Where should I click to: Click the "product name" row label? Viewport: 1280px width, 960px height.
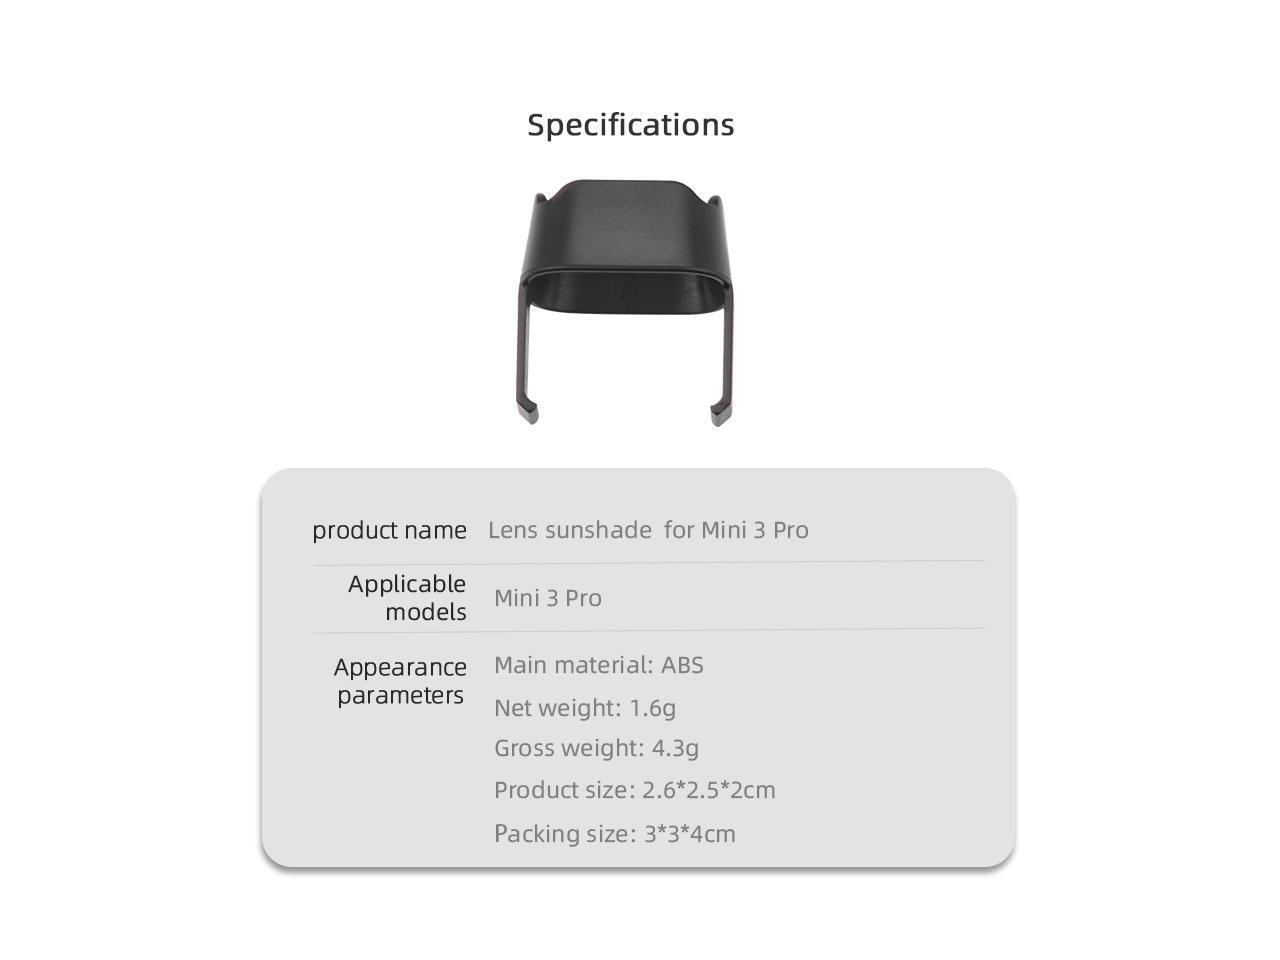pos(389,530)
